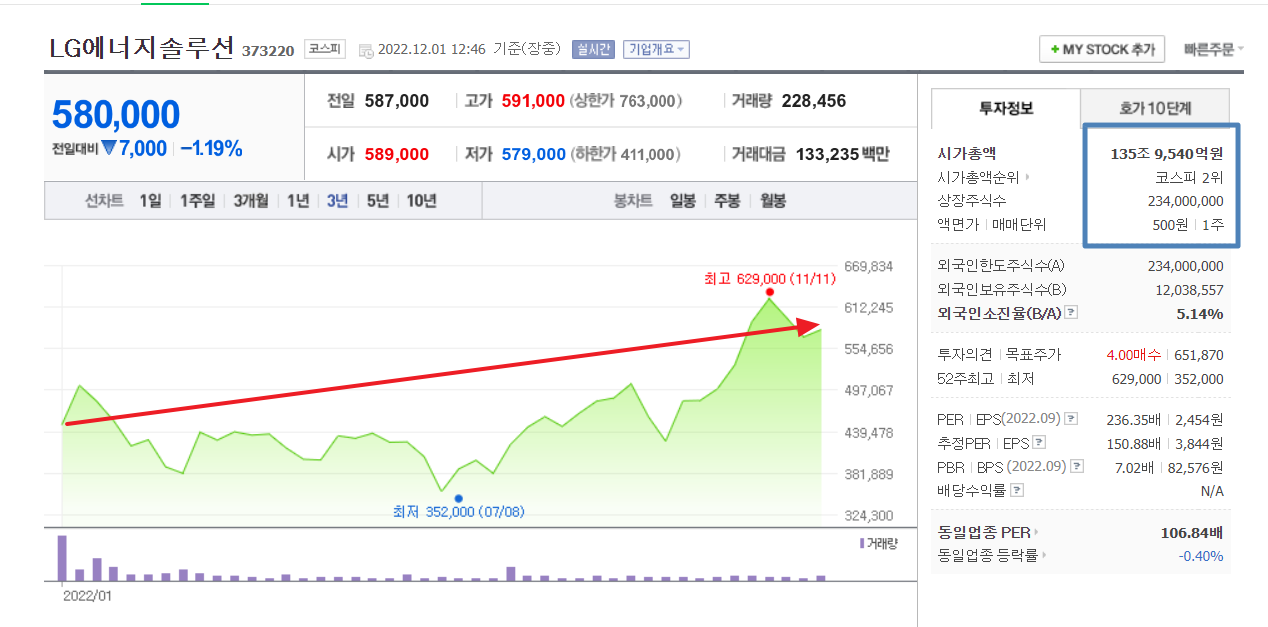Open the PBR BPS help tooltip icon
This screenshot has height=627, width=1268.
1076,464
